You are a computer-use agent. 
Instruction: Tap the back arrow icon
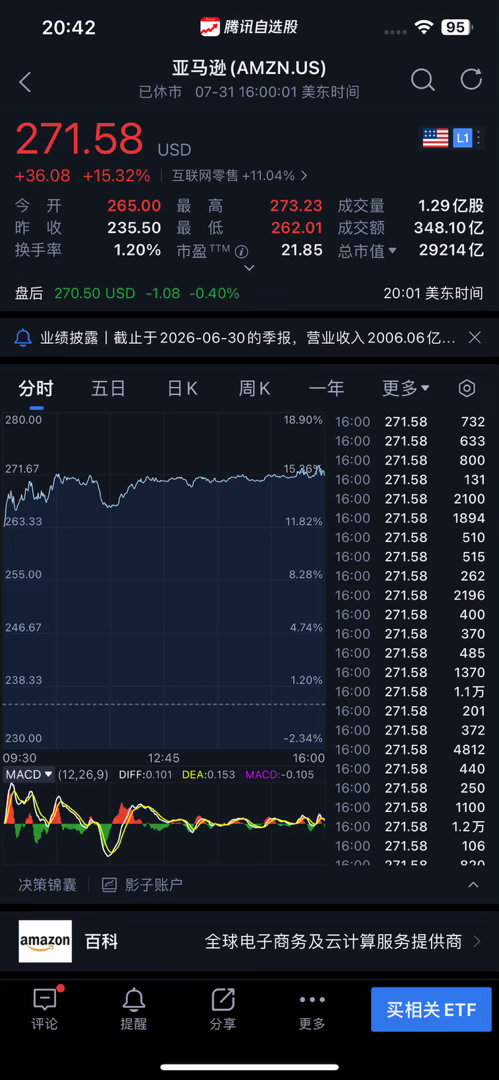click(x=26, y=83)
